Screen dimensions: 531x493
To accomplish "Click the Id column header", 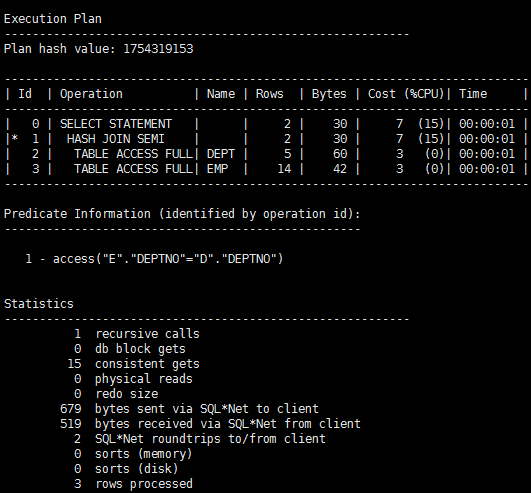I will click(25, 94).
